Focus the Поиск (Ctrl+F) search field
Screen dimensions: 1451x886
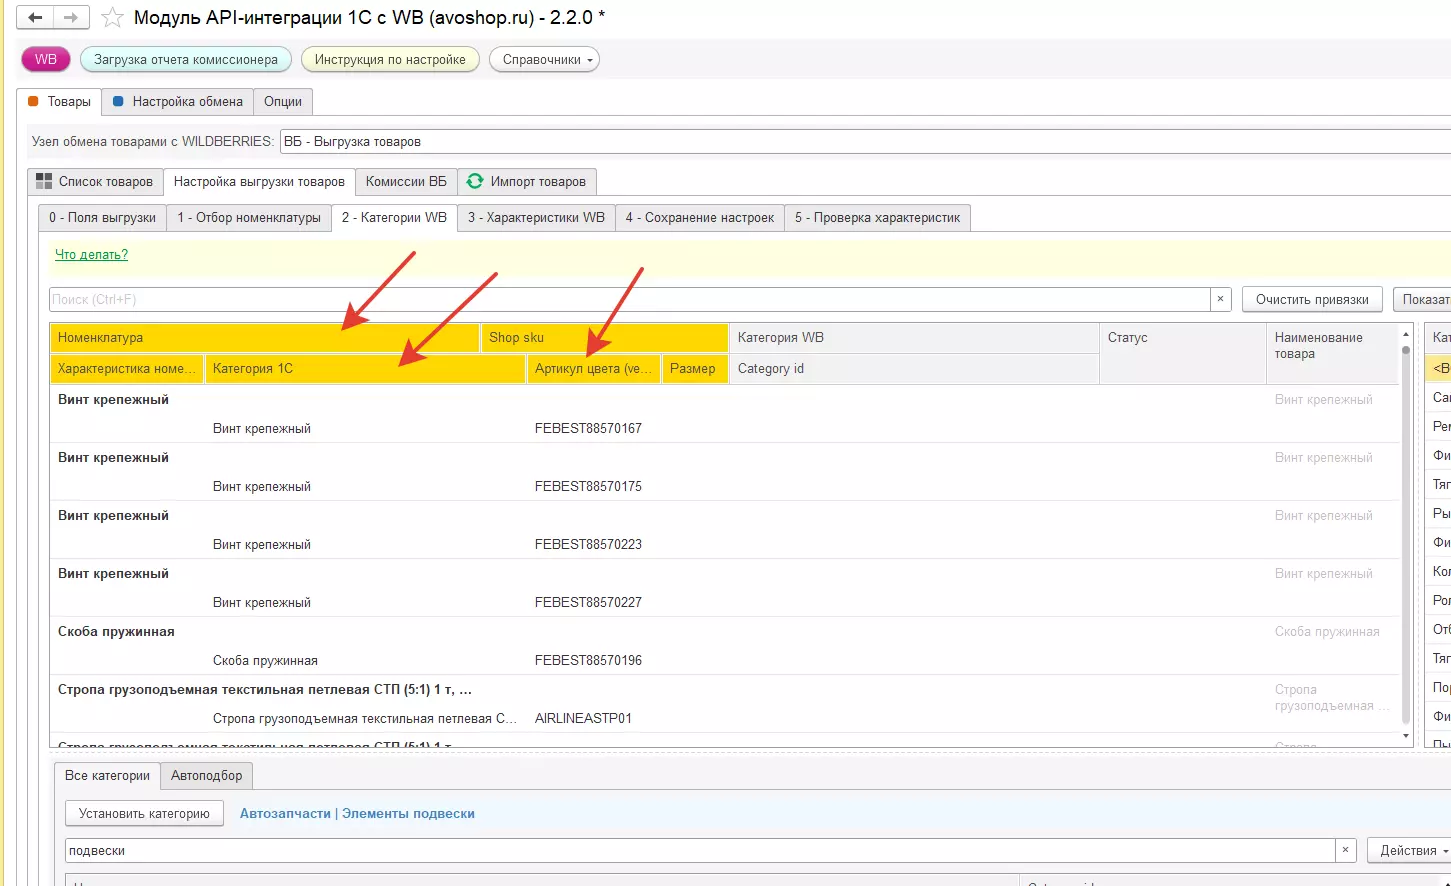pyautogui.click(x=630, y=299)
